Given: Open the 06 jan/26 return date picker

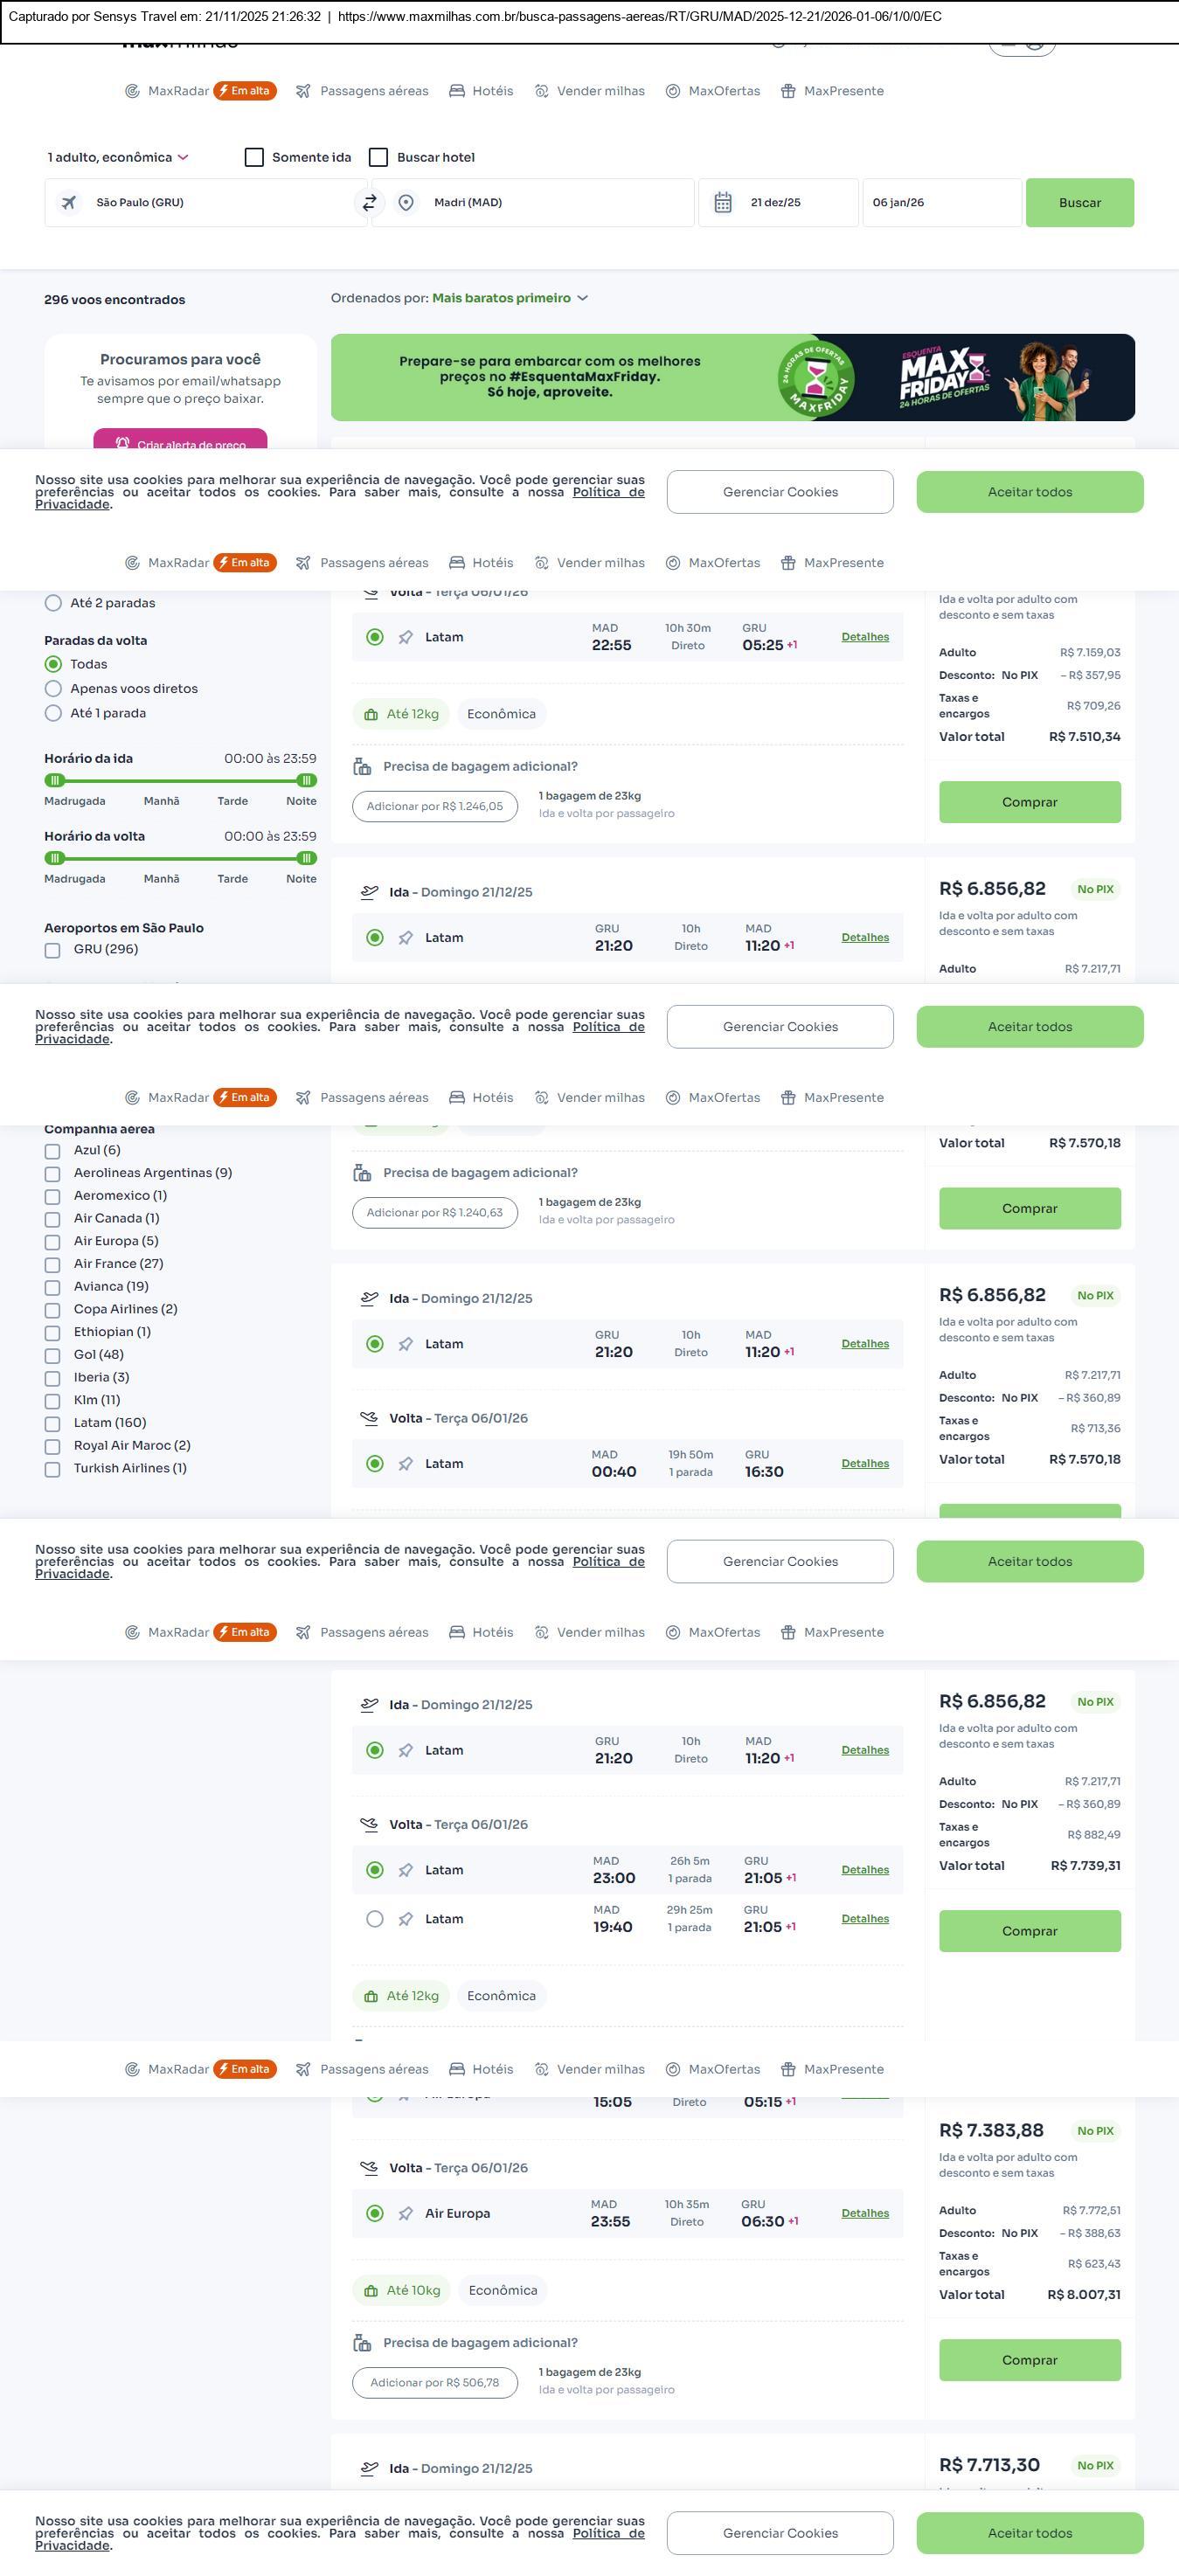Looking at the screenshot, I should coord(940,203).
